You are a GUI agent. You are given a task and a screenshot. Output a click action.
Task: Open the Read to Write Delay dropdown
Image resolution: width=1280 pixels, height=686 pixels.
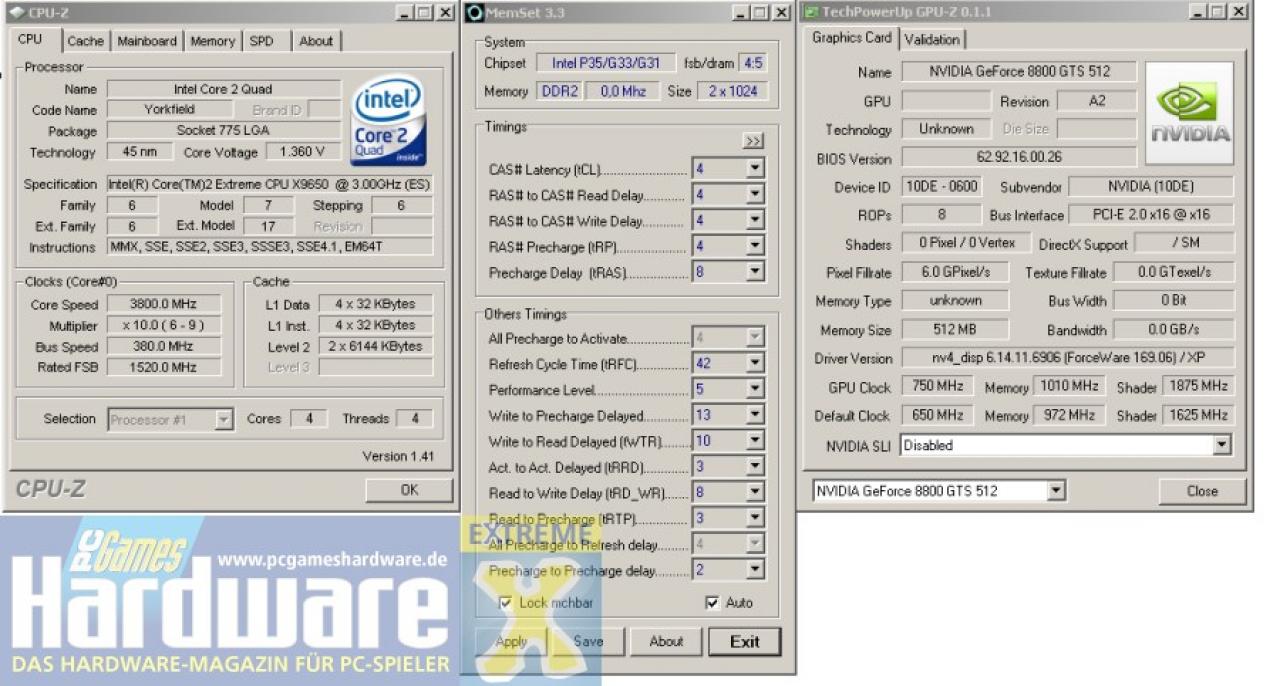(x=755, y=493)
